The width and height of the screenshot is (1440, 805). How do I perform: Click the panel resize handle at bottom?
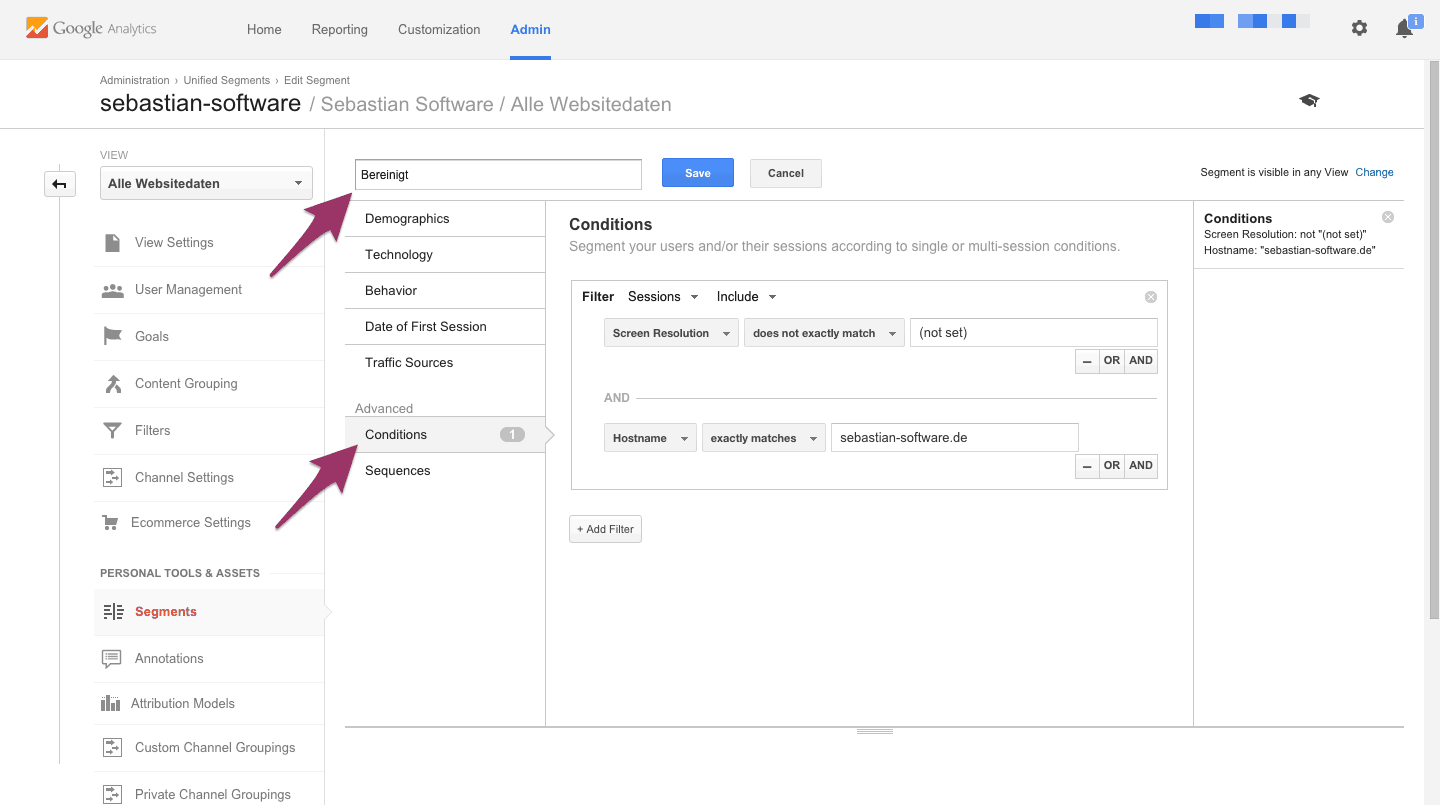(x=875, y=732)
